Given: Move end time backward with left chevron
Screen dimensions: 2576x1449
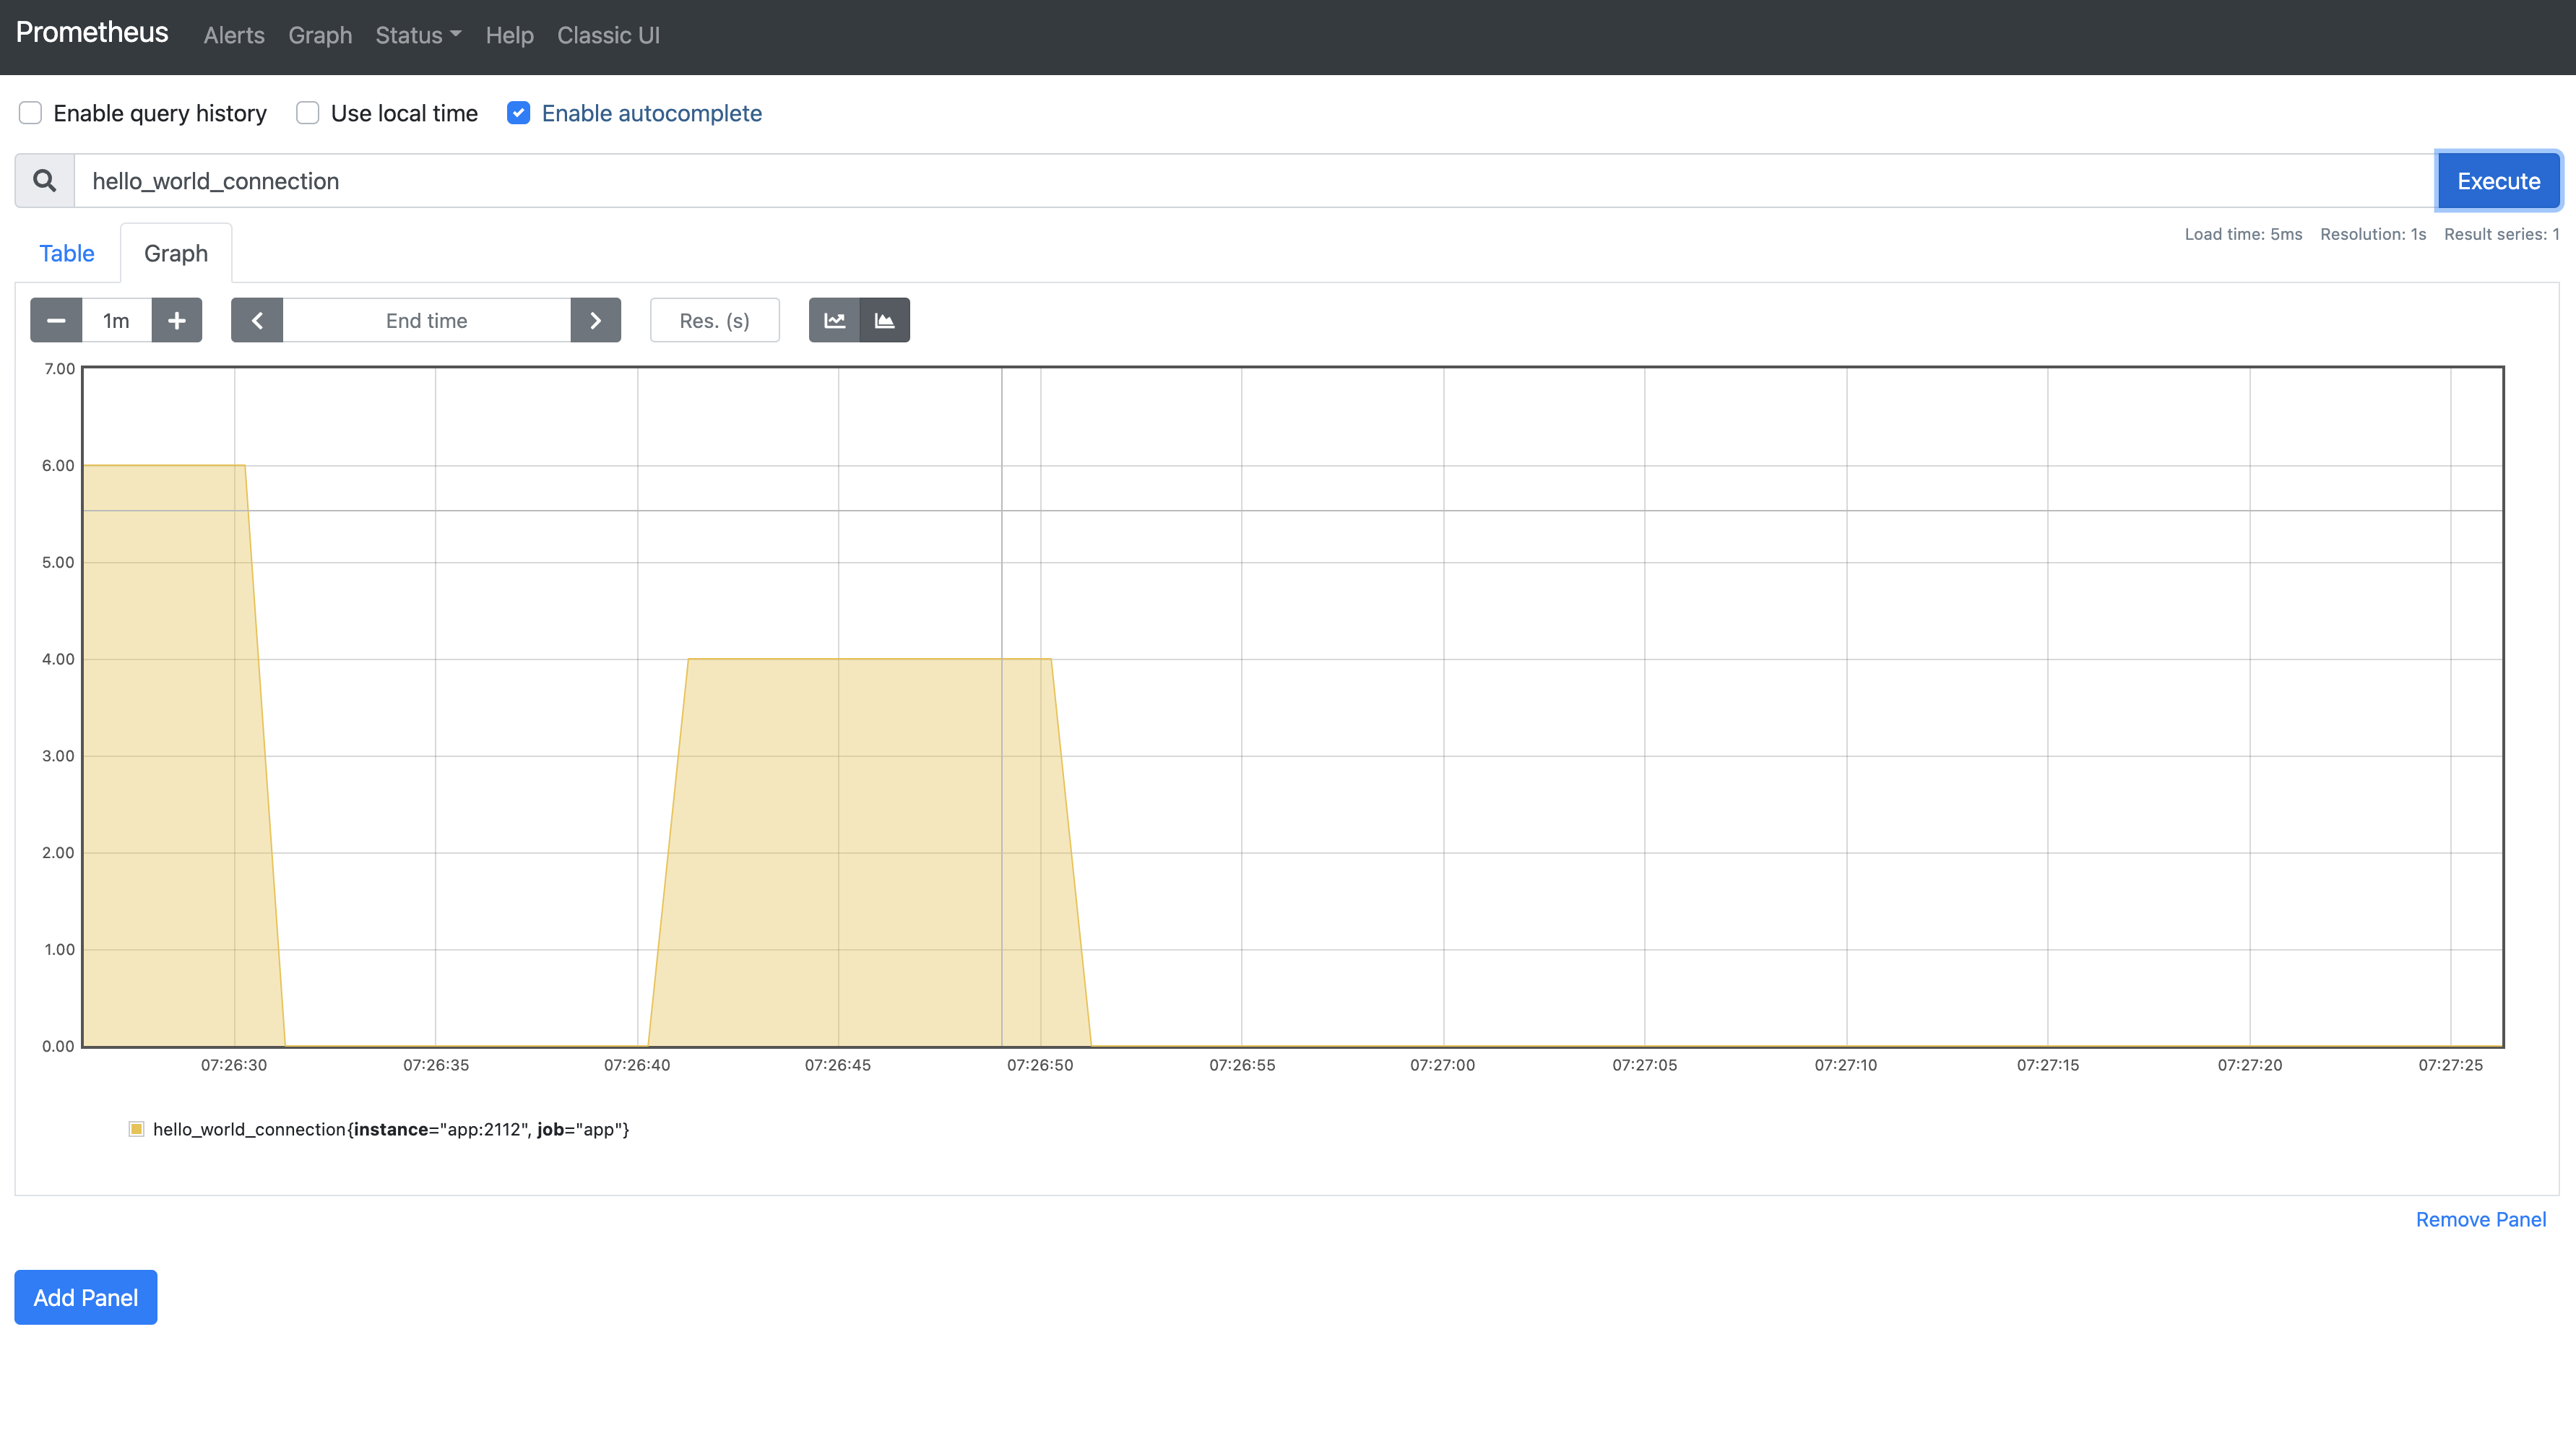Looking at the screenshot, I should tap(257, 320).
